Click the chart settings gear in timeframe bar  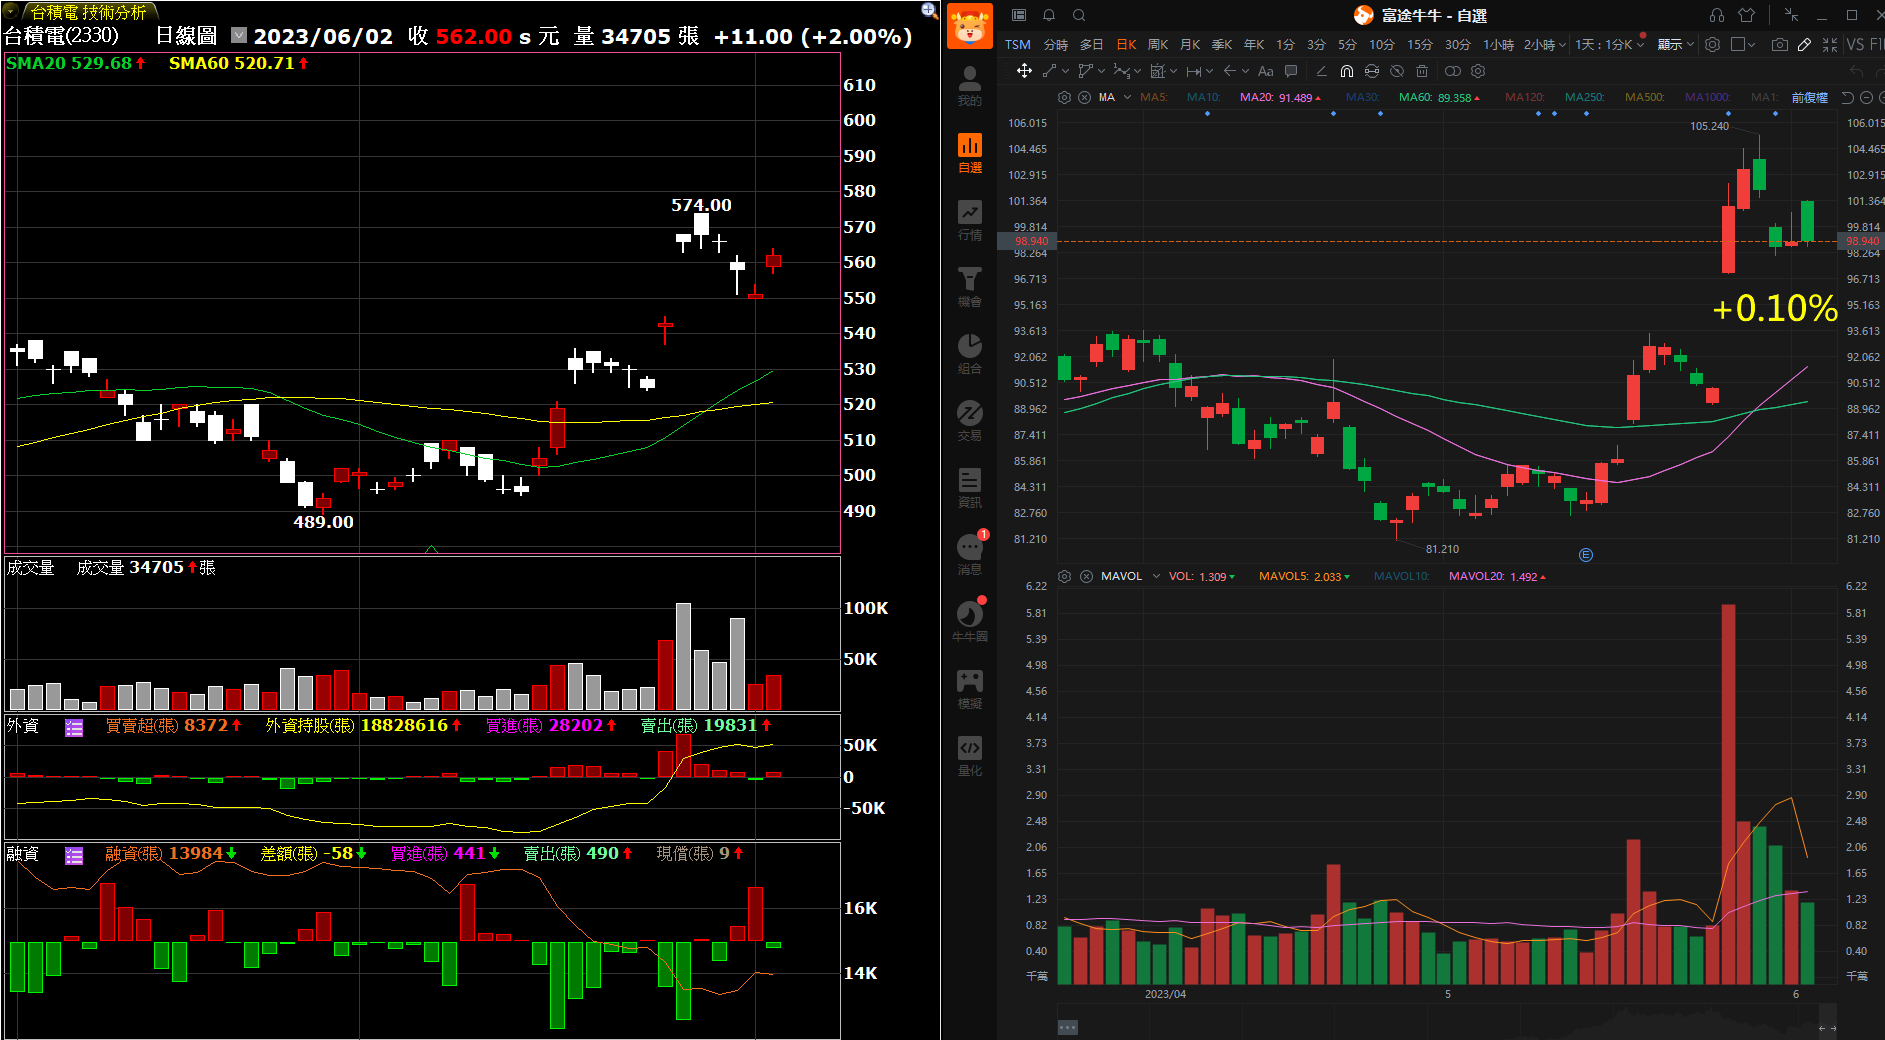(x=1712, y=44)
